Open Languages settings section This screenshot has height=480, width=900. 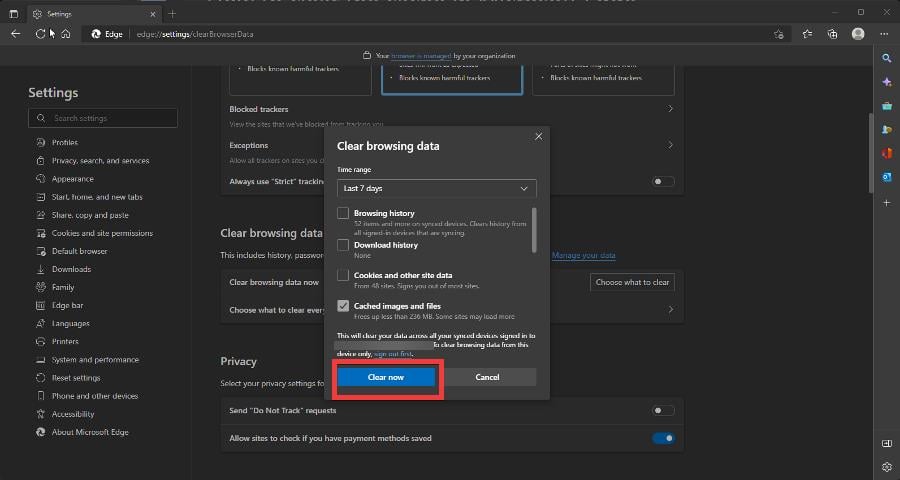pos(71,323)
